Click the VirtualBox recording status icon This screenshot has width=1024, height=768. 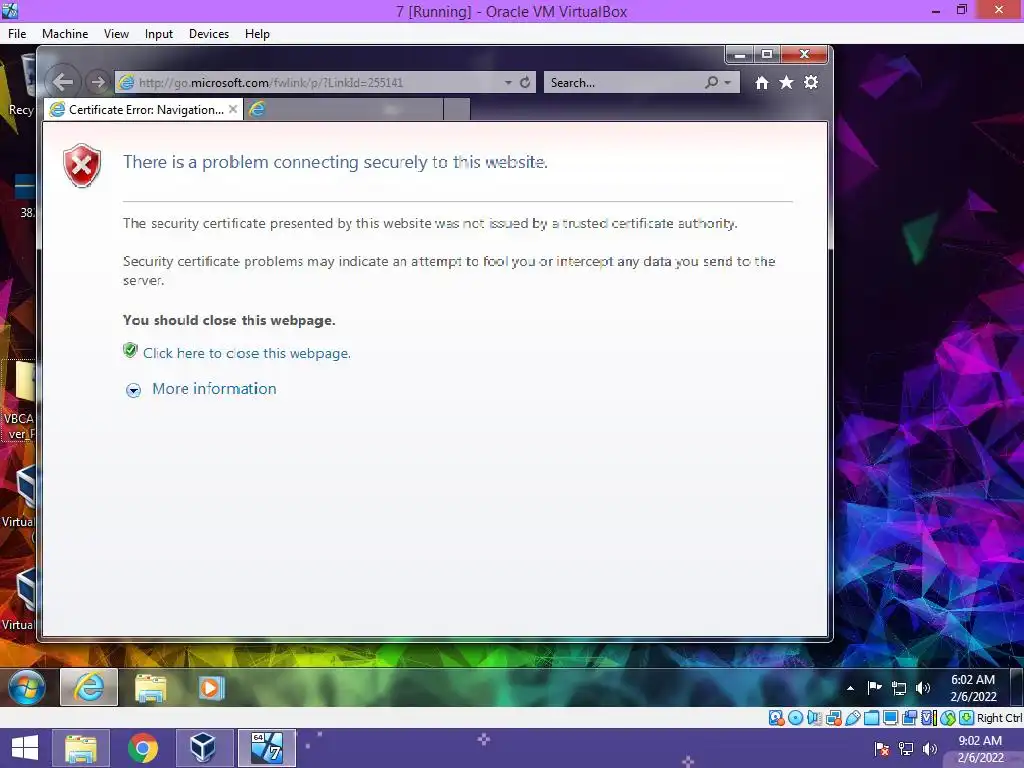(909, 718)
